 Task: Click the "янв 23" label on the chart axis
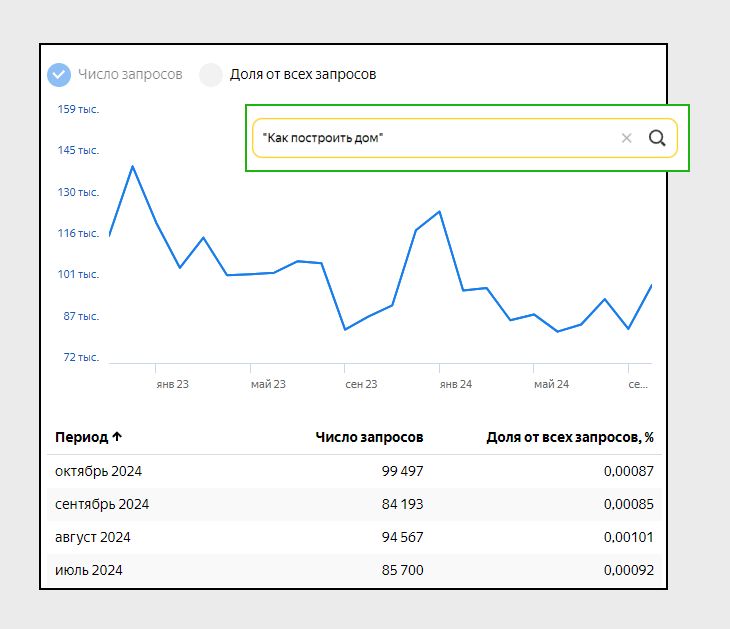(x=172, y=384)
